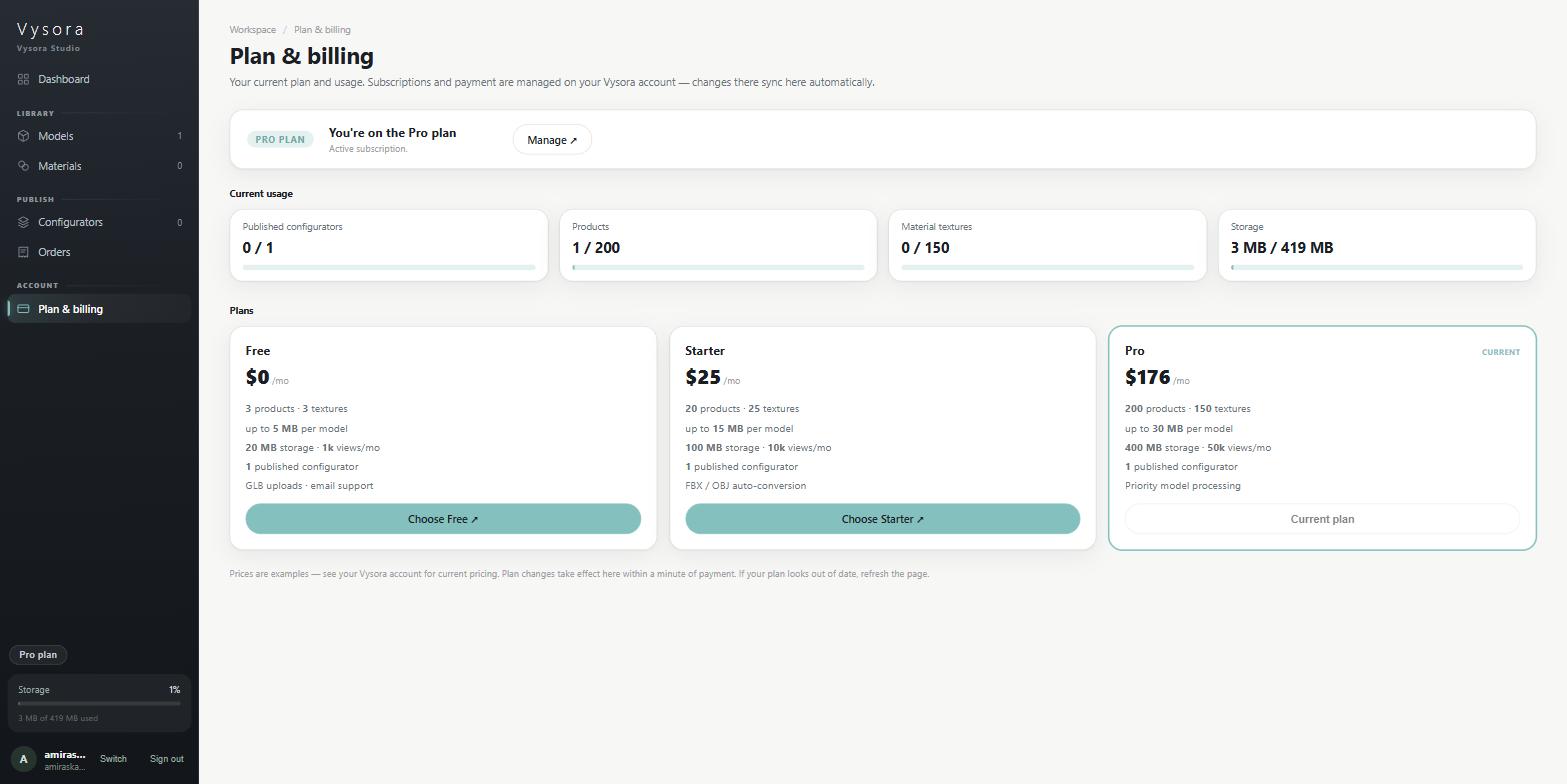The width and height of the screenshot is (1567, 784).
Task: Click the disabled Current plan button
Action: [x=1322, y=519]
